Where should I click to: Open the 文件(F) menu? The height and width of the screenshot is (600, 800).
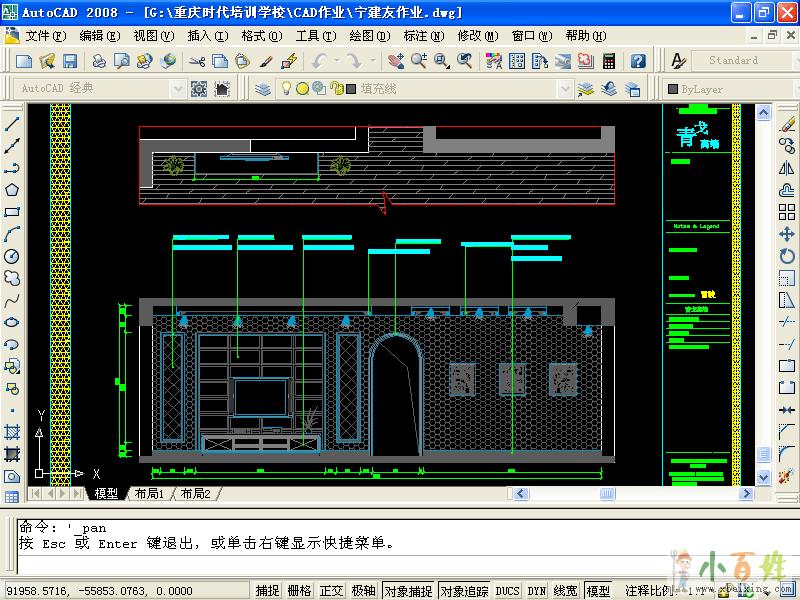click(x=46, y=35)
